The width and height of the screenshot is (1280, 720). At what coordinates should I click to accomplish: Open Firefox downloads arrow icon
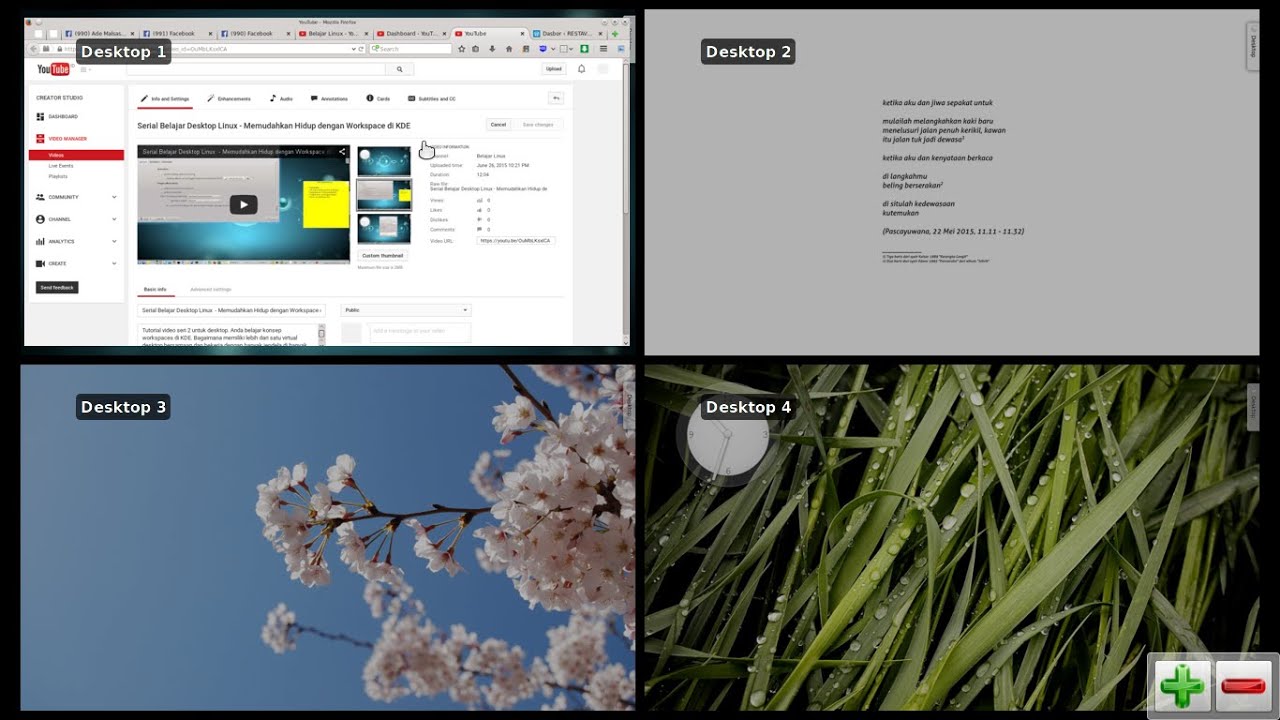pos(492,48)
